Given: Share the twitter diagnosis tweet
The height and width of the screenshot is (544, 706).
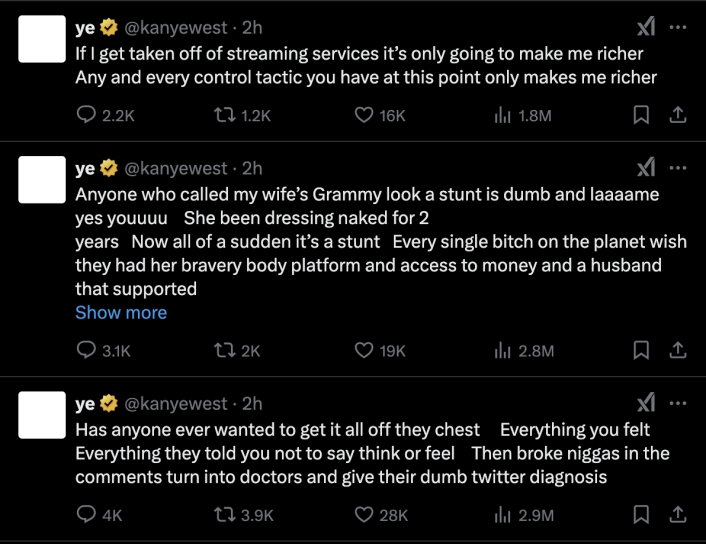Looking at the screenshot, I should [677, 515].
